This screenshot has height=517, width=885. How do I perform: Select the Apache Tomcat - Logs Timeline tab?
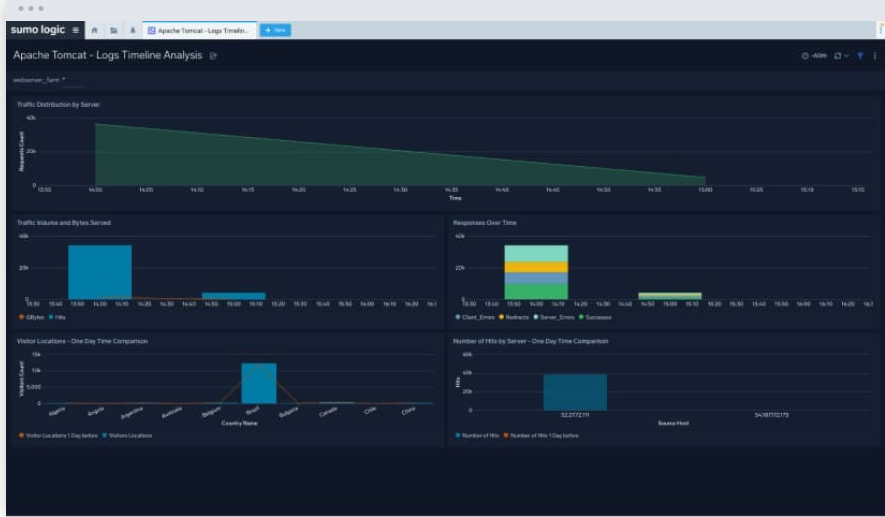[199, 30]
